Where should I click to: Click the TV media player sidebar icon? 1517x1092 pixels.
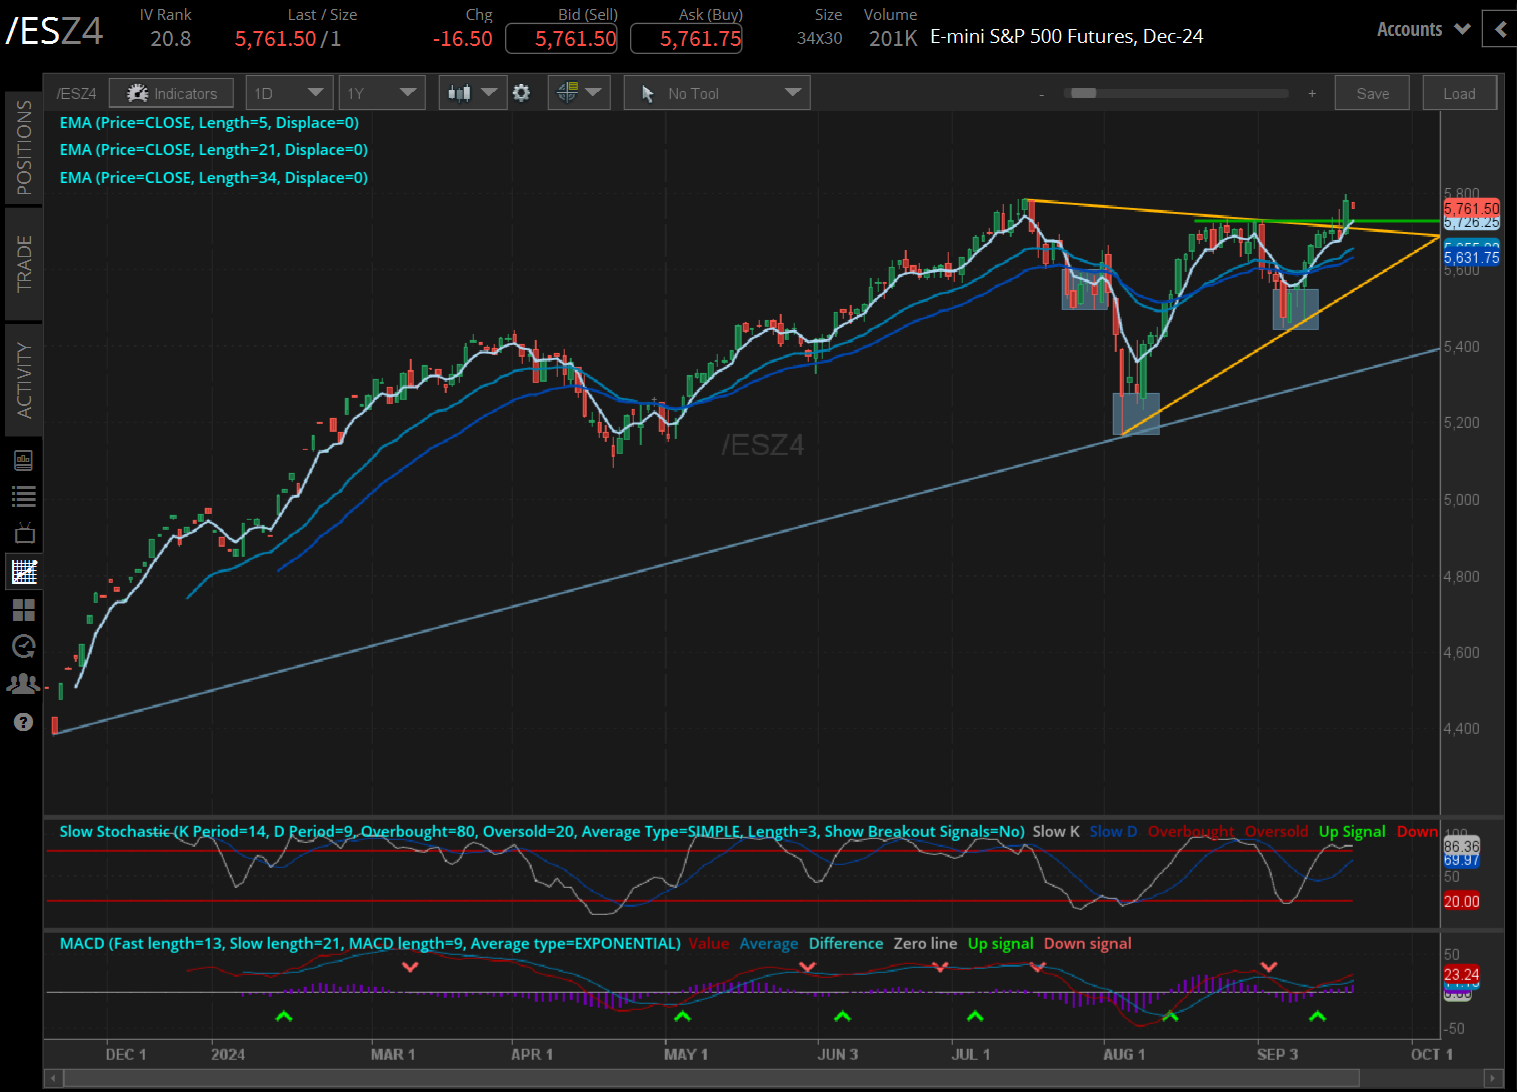pyautogui.click(x=23, y=532)
